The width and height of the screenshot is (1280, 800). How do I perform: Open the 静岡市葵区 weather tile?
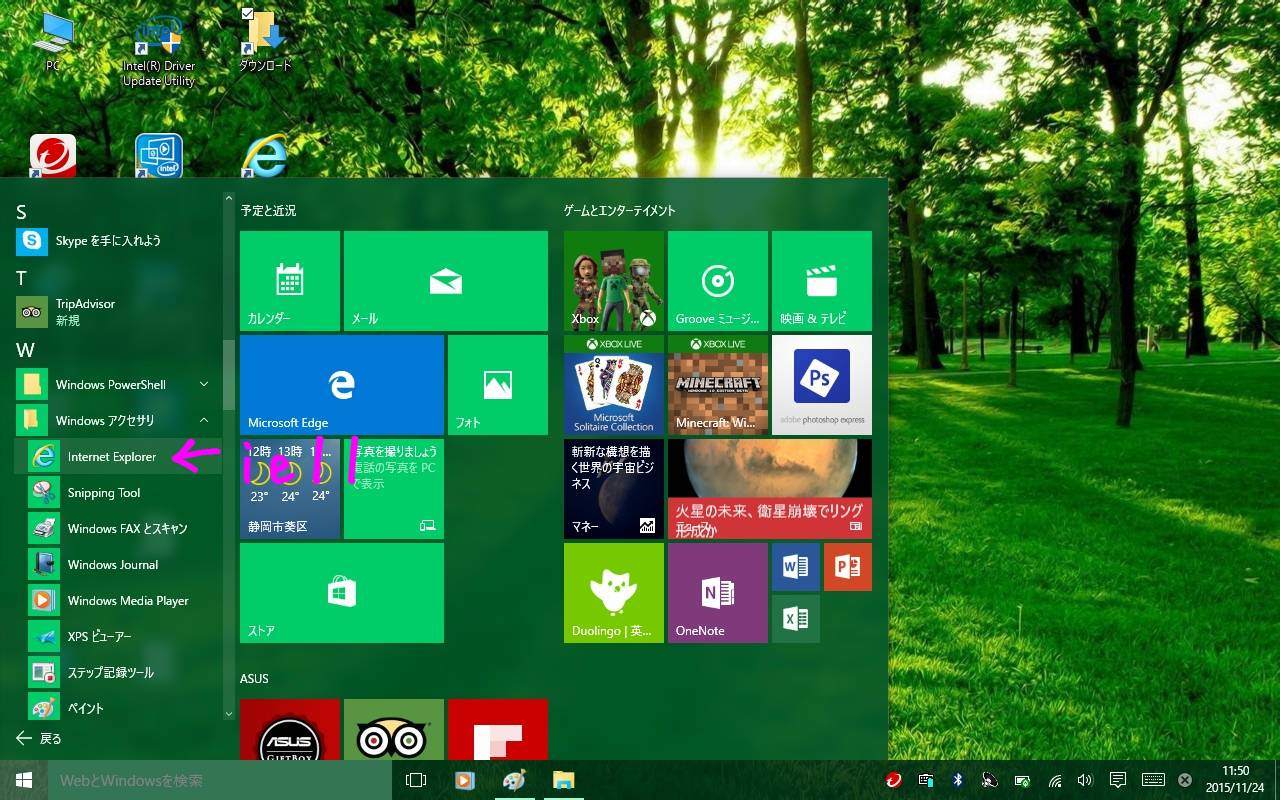coord(290,489)
